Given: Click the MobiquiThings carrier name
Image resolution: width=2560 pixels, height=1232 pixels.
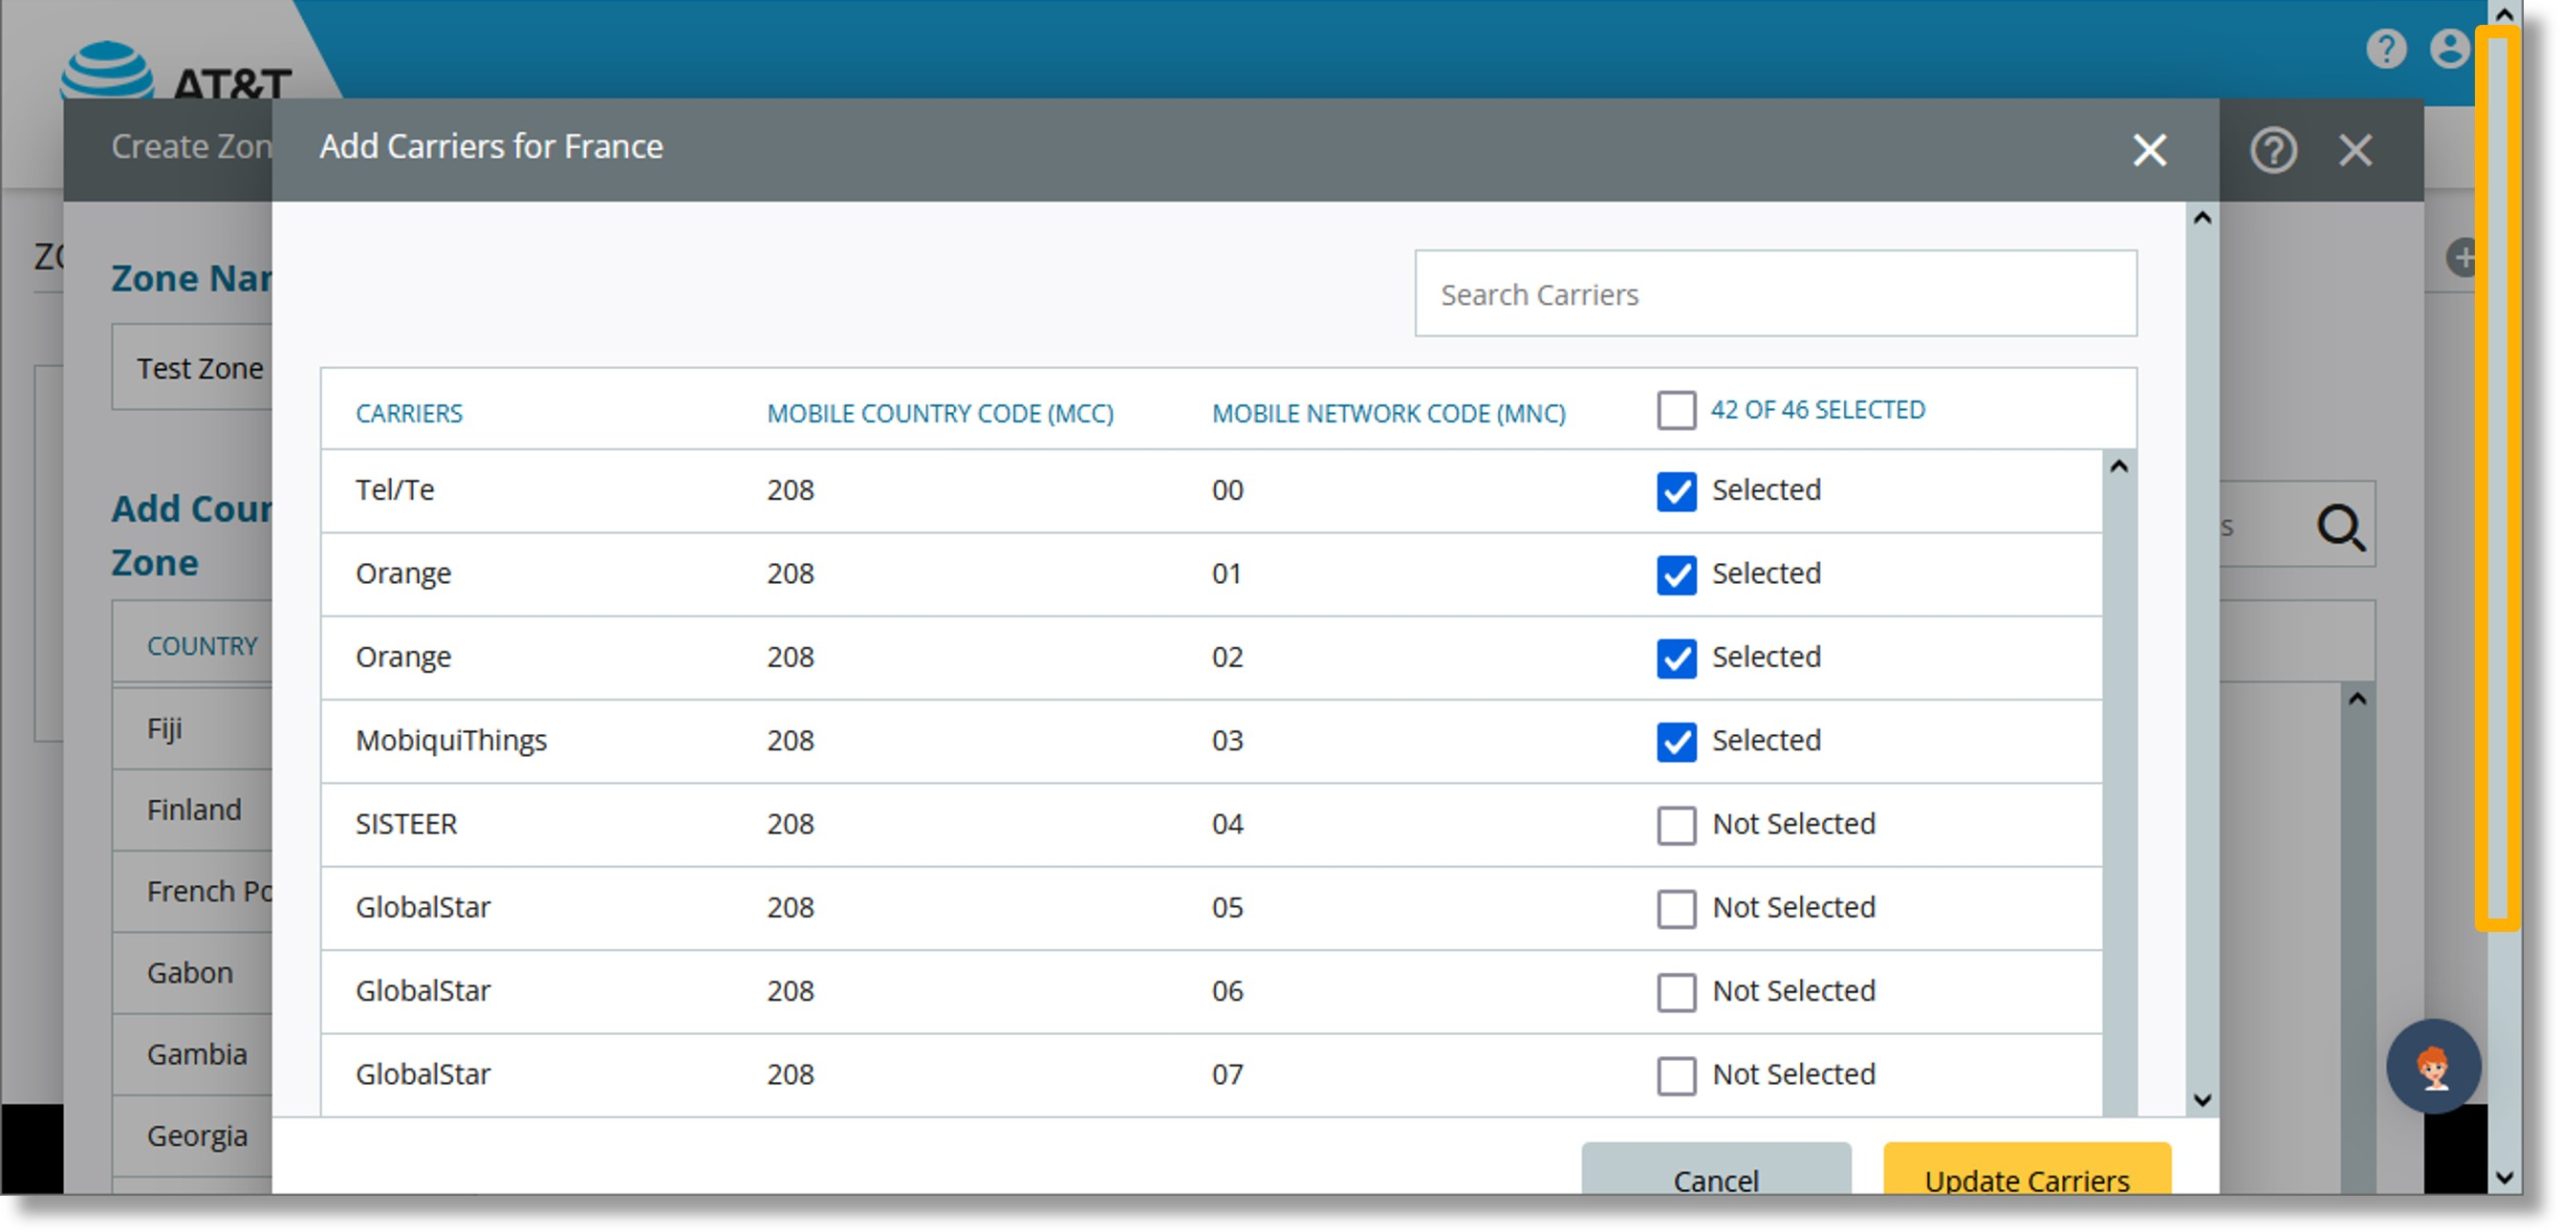Looking at the screenshot, I should pyautogui.click(x=451, y=741).
